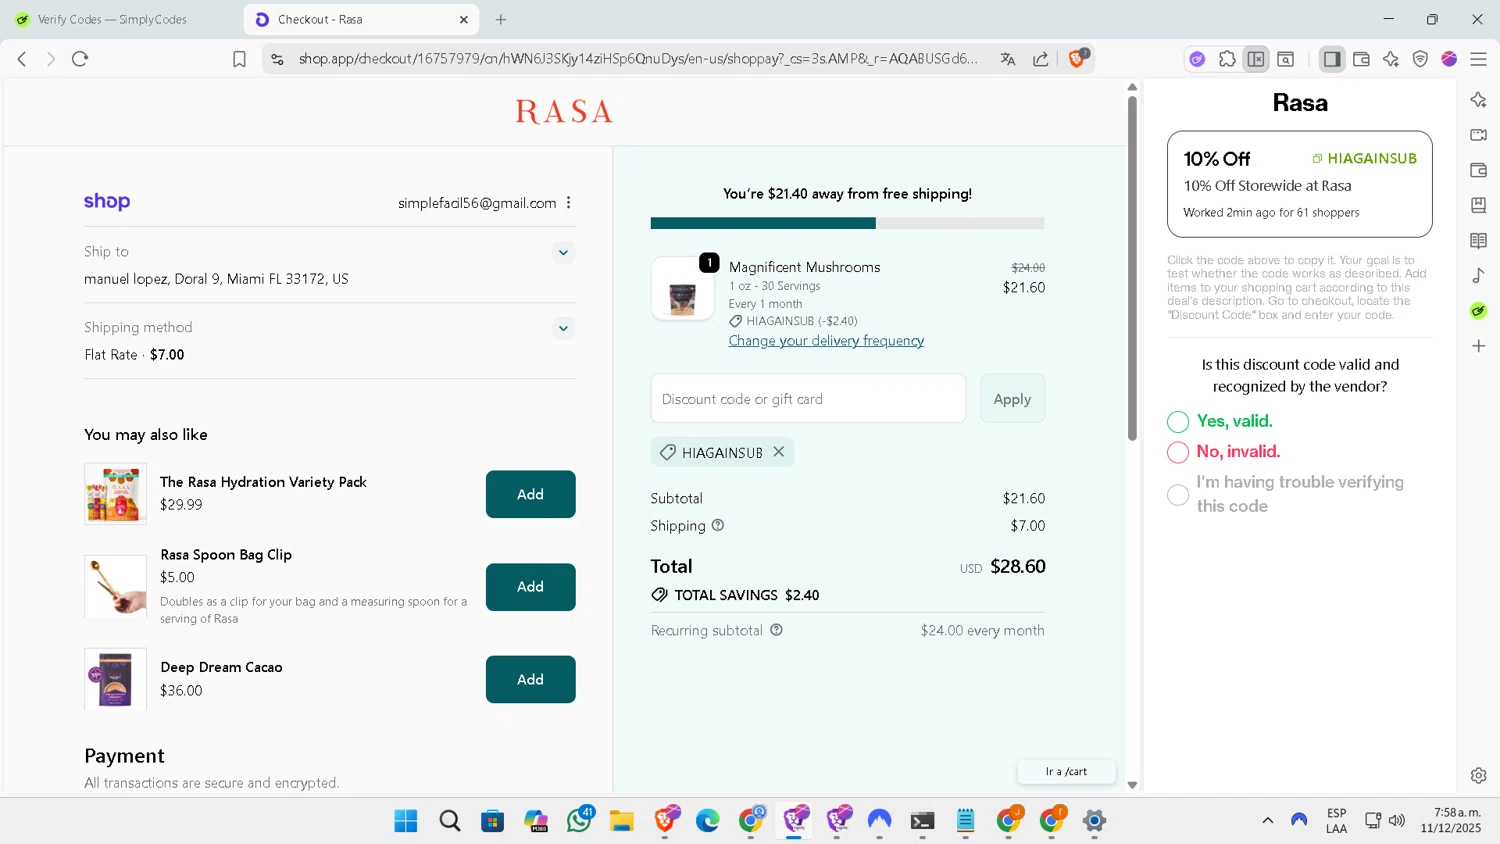
Task: Click recurring subtotal info icon
Action: tap(776, 630)
